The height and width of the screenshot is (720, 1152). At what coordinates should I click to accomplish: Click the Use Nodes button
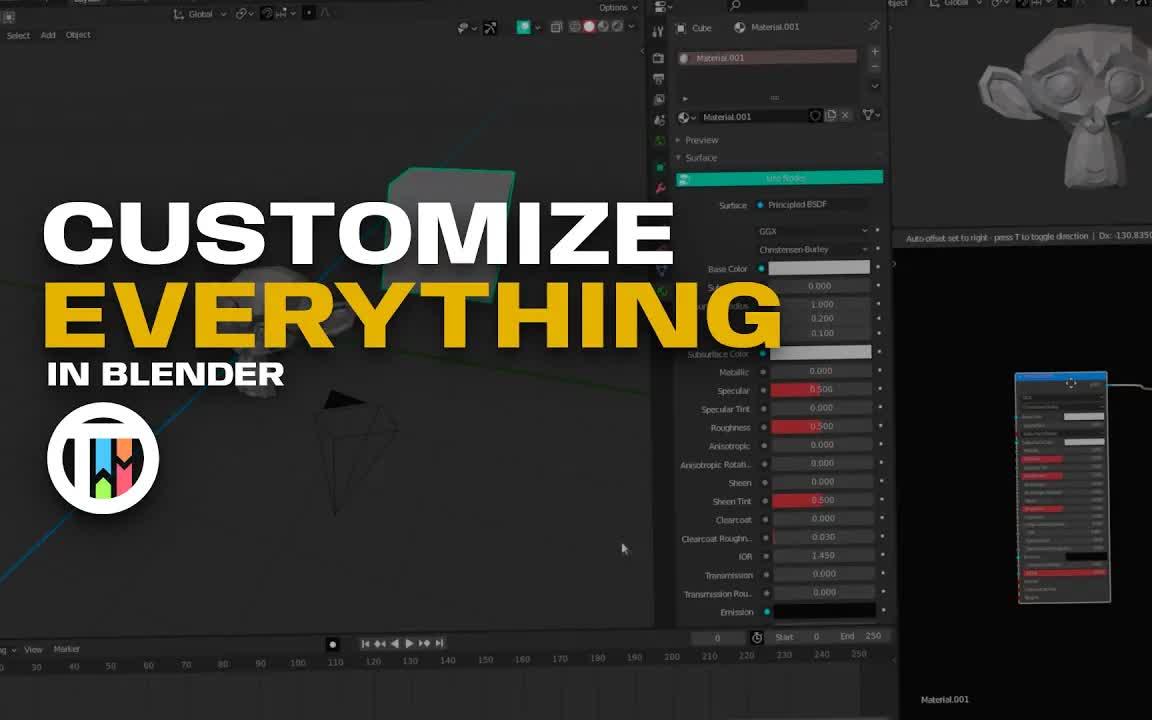coord(785,177)
